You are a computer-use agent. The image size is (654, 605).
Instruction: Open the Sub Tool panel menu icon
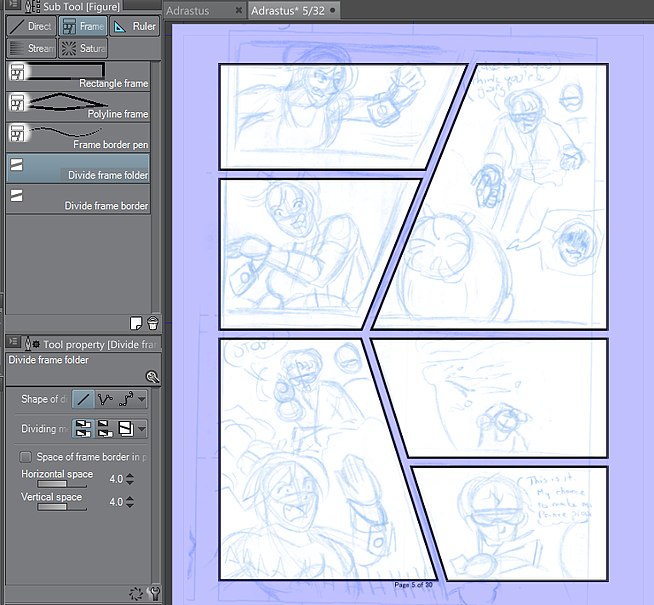click(x=13, y=5)
